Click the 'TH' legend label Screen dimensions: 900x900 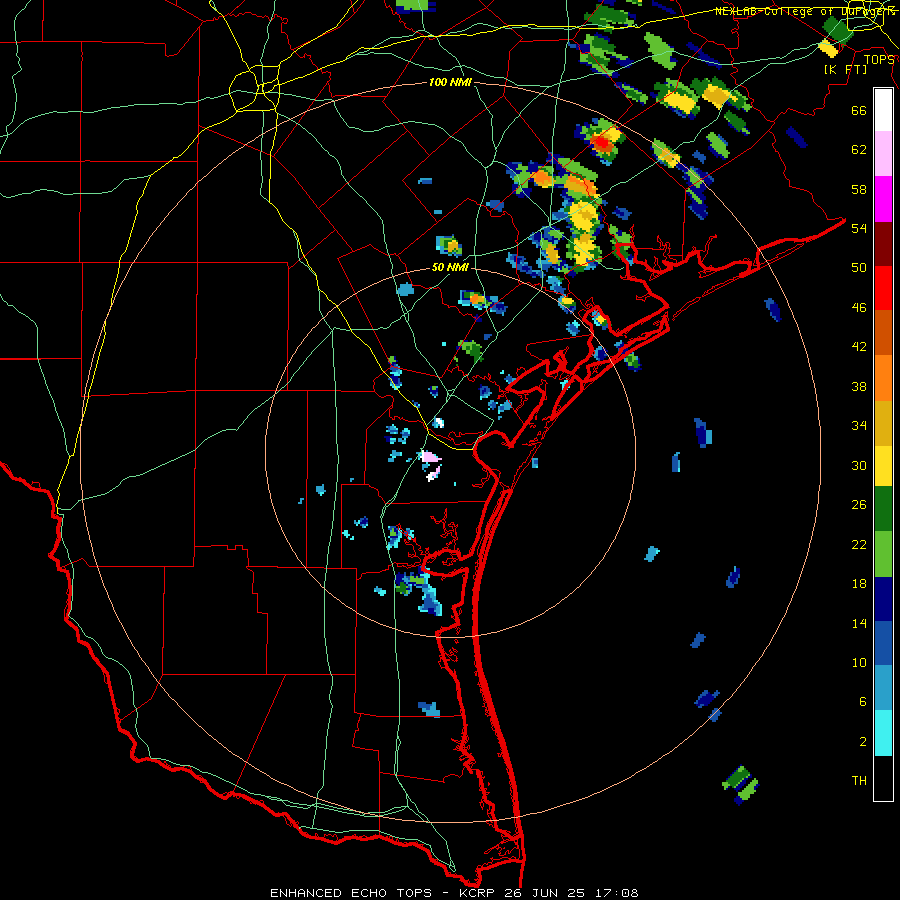tap(859, 781)
